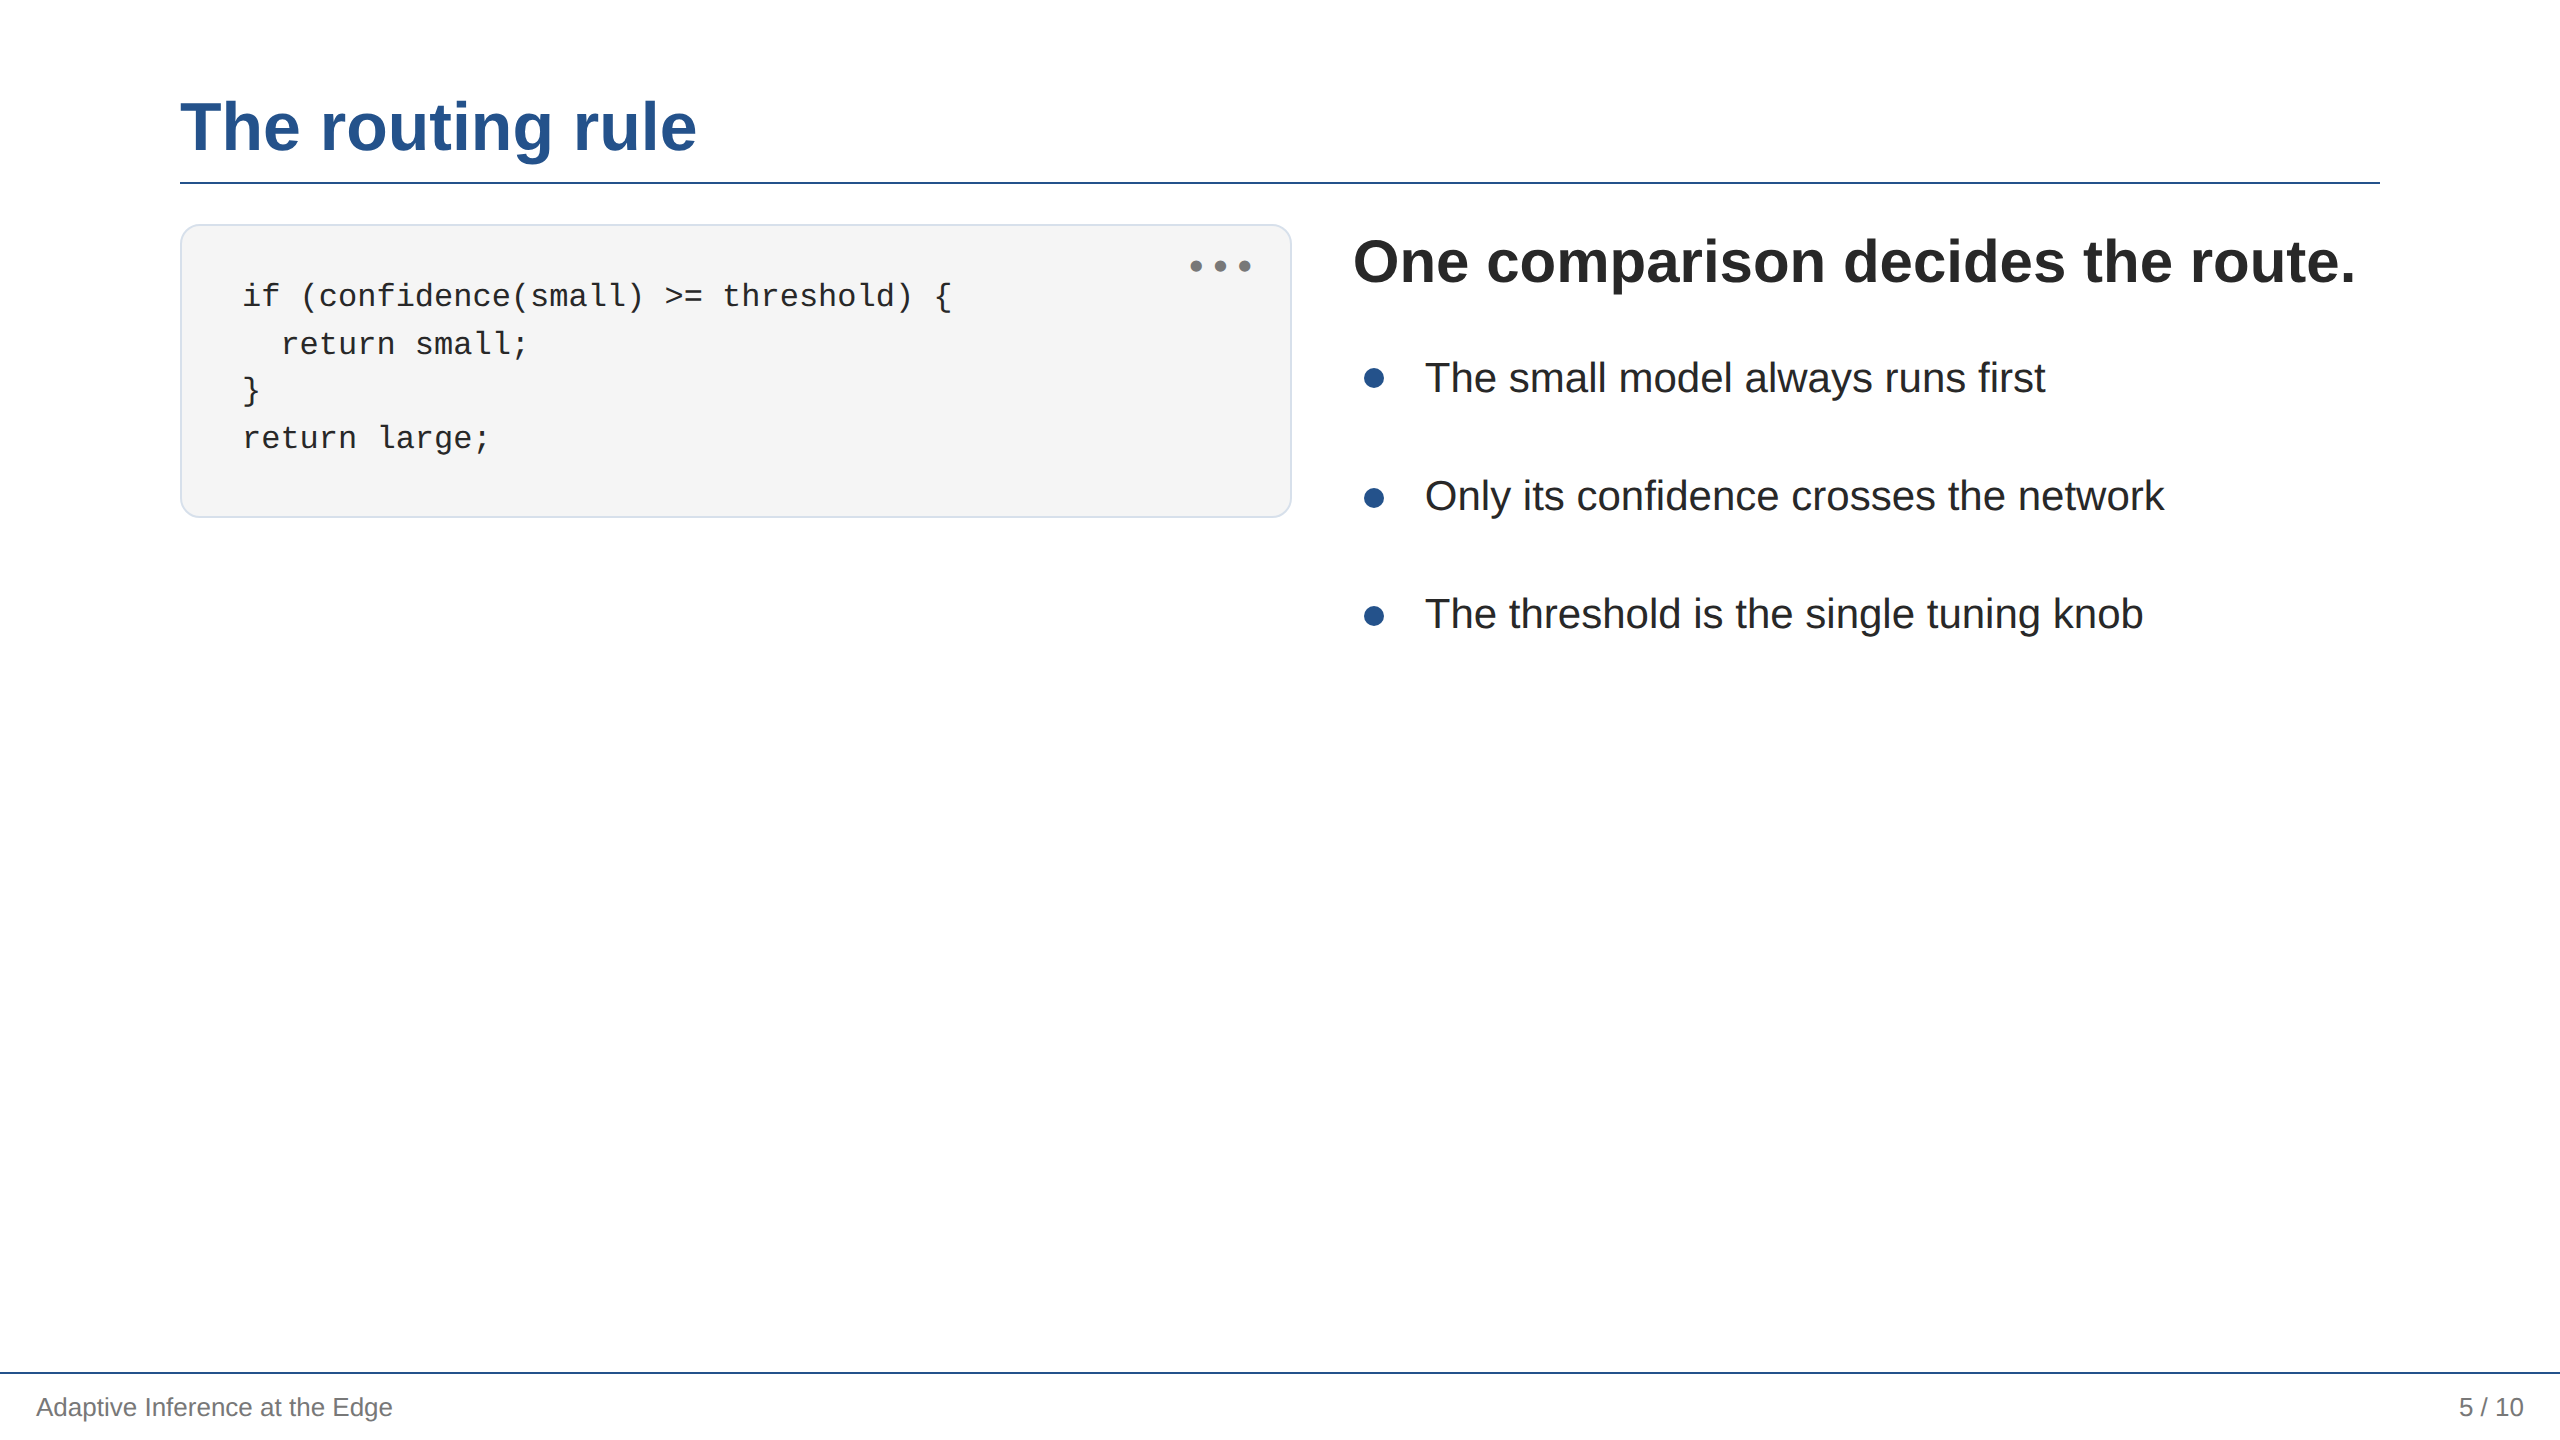
Task: Click bullet dot beside 'Only its confidence crosses'
Action: [1374, 497]
